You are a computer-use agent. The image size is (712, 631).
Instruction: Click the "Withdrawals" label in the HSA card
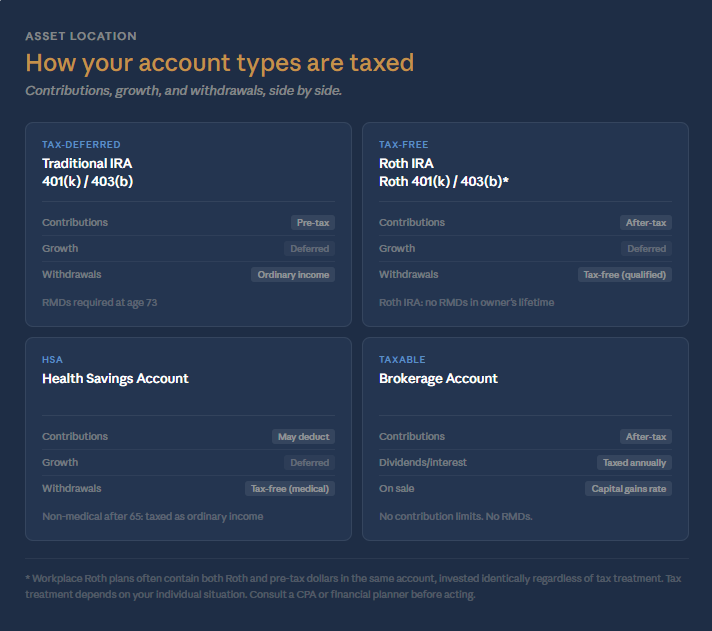pos(72,488)
